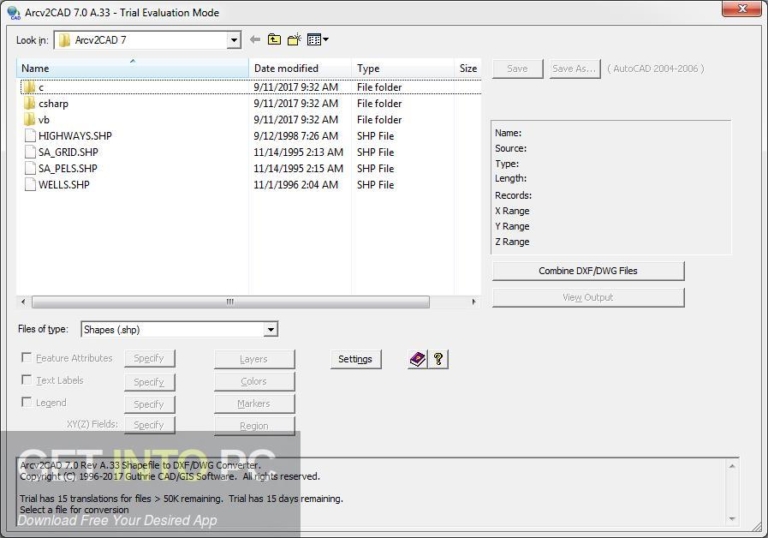Sort by the Name column header
Screen dimensions: 768x538
(133, 68)
